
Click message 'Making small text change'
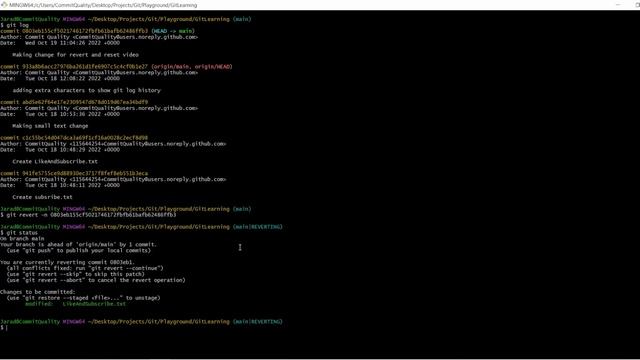pos(50,126)
